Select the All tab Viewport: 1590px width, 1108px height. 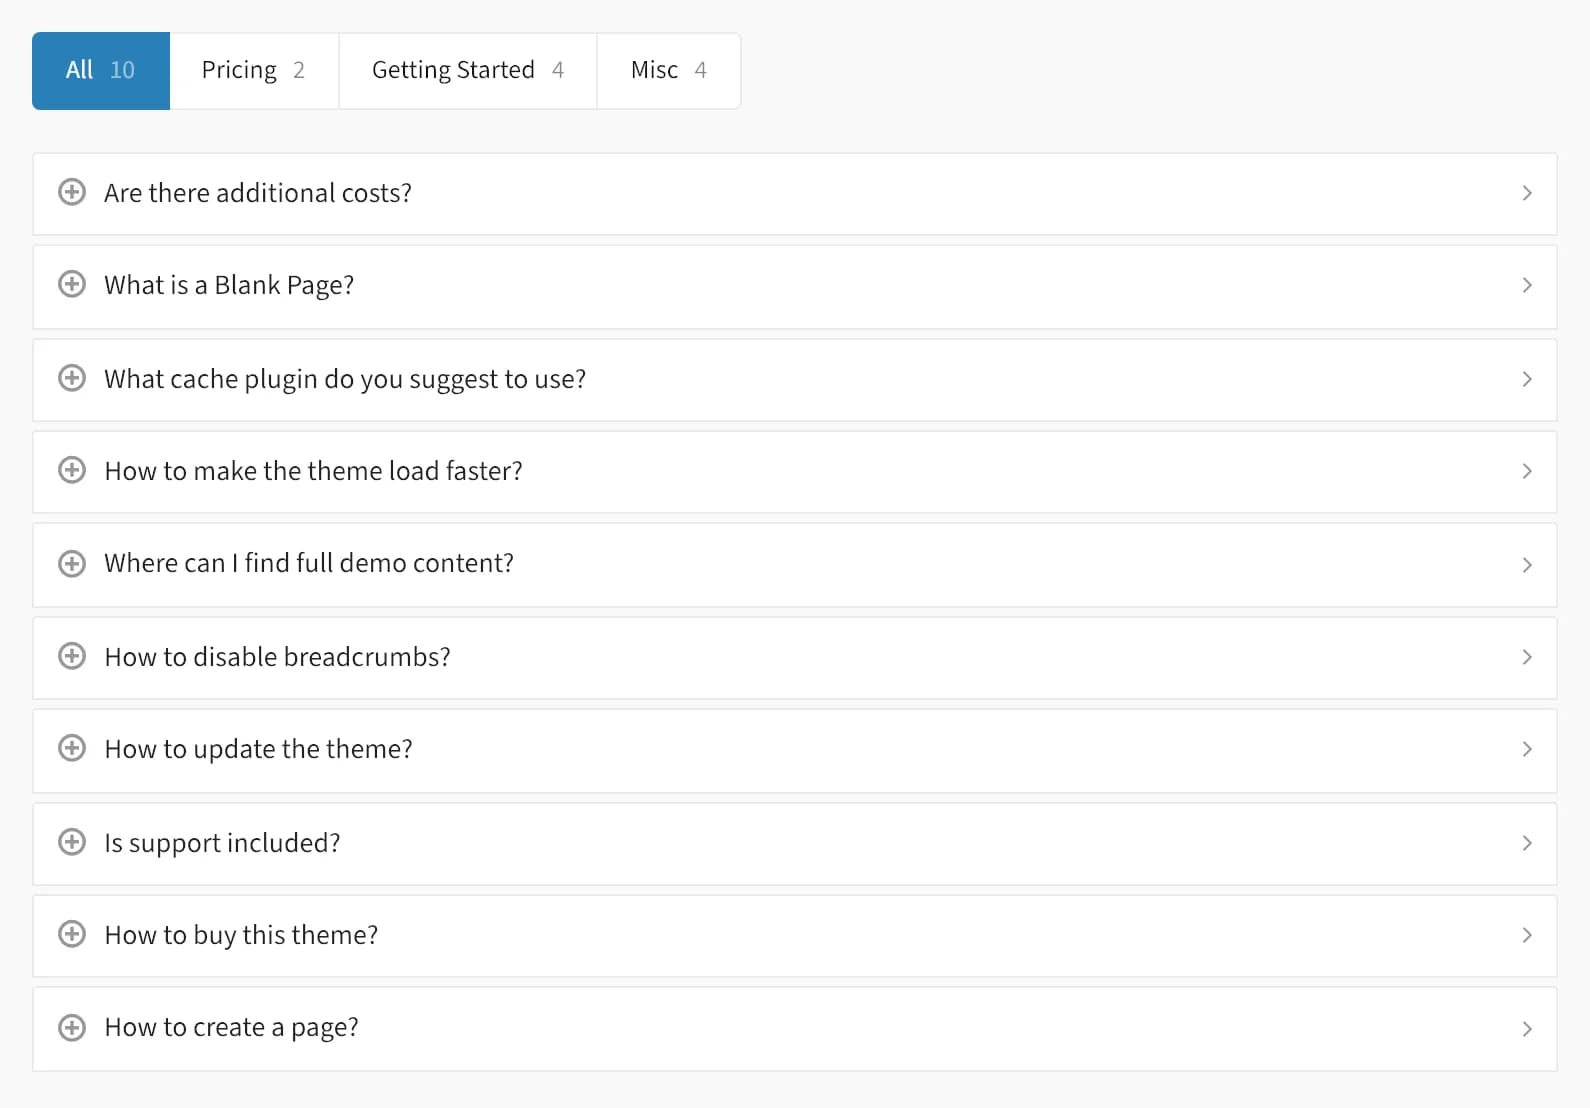pos(101,71)
